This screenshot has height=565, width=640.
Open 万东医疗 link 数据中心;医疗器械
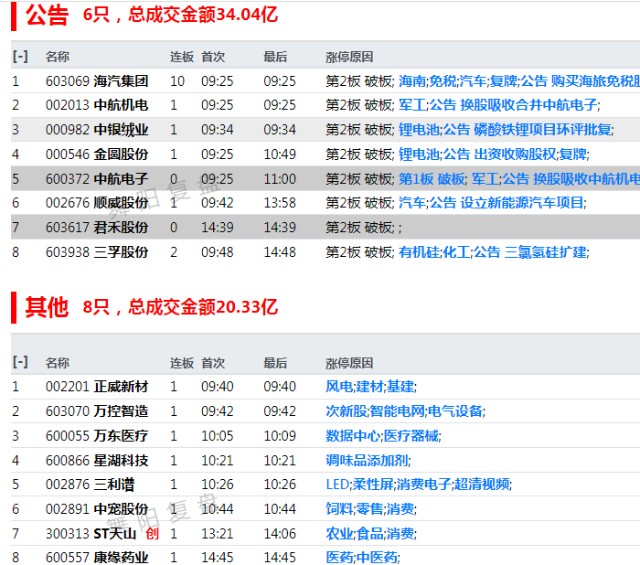(382, 436)
